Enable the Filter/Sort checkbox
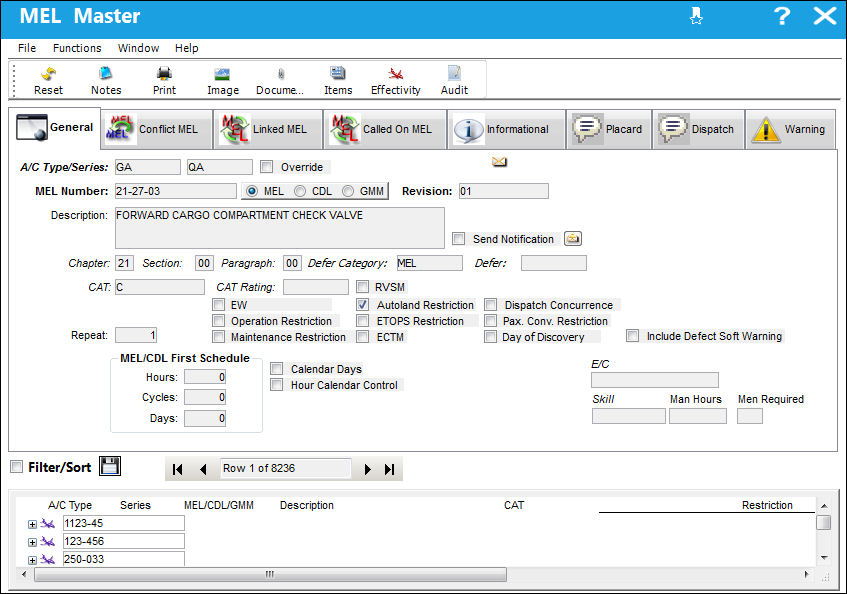The height and width of the screenshot is (594, 847). tap(17, 467)
